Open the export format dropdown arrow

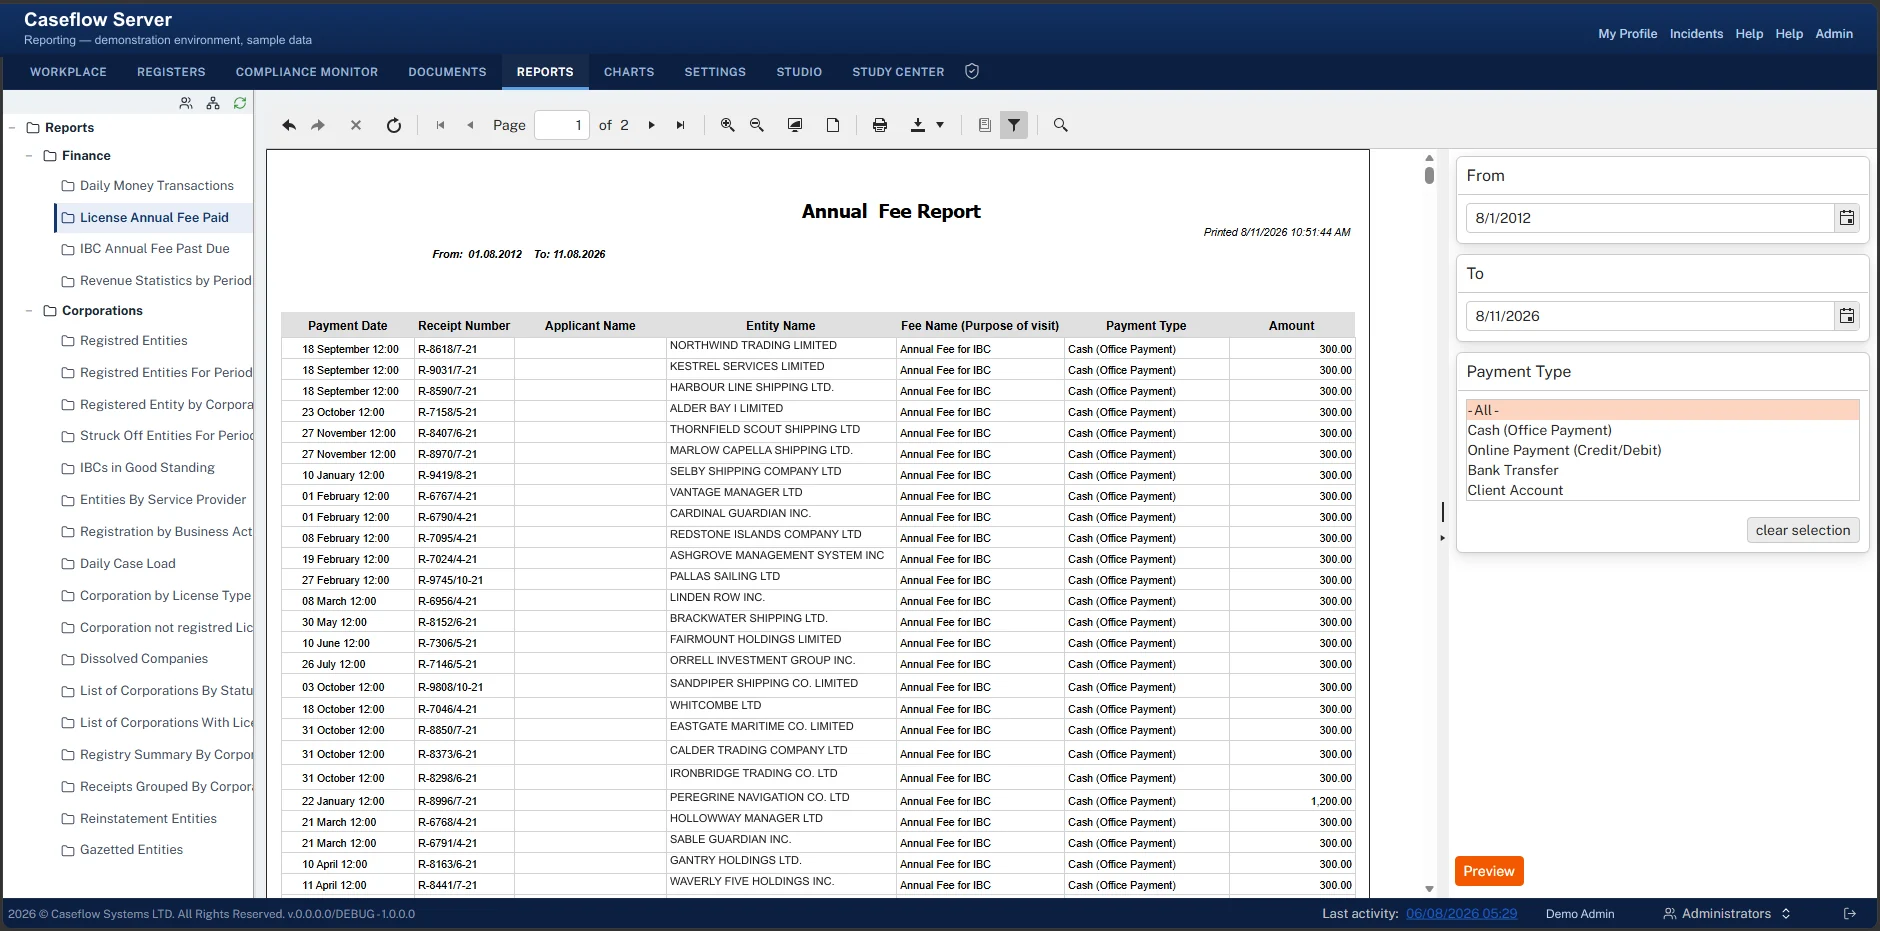pyautogui.click(x=940, y=125)
